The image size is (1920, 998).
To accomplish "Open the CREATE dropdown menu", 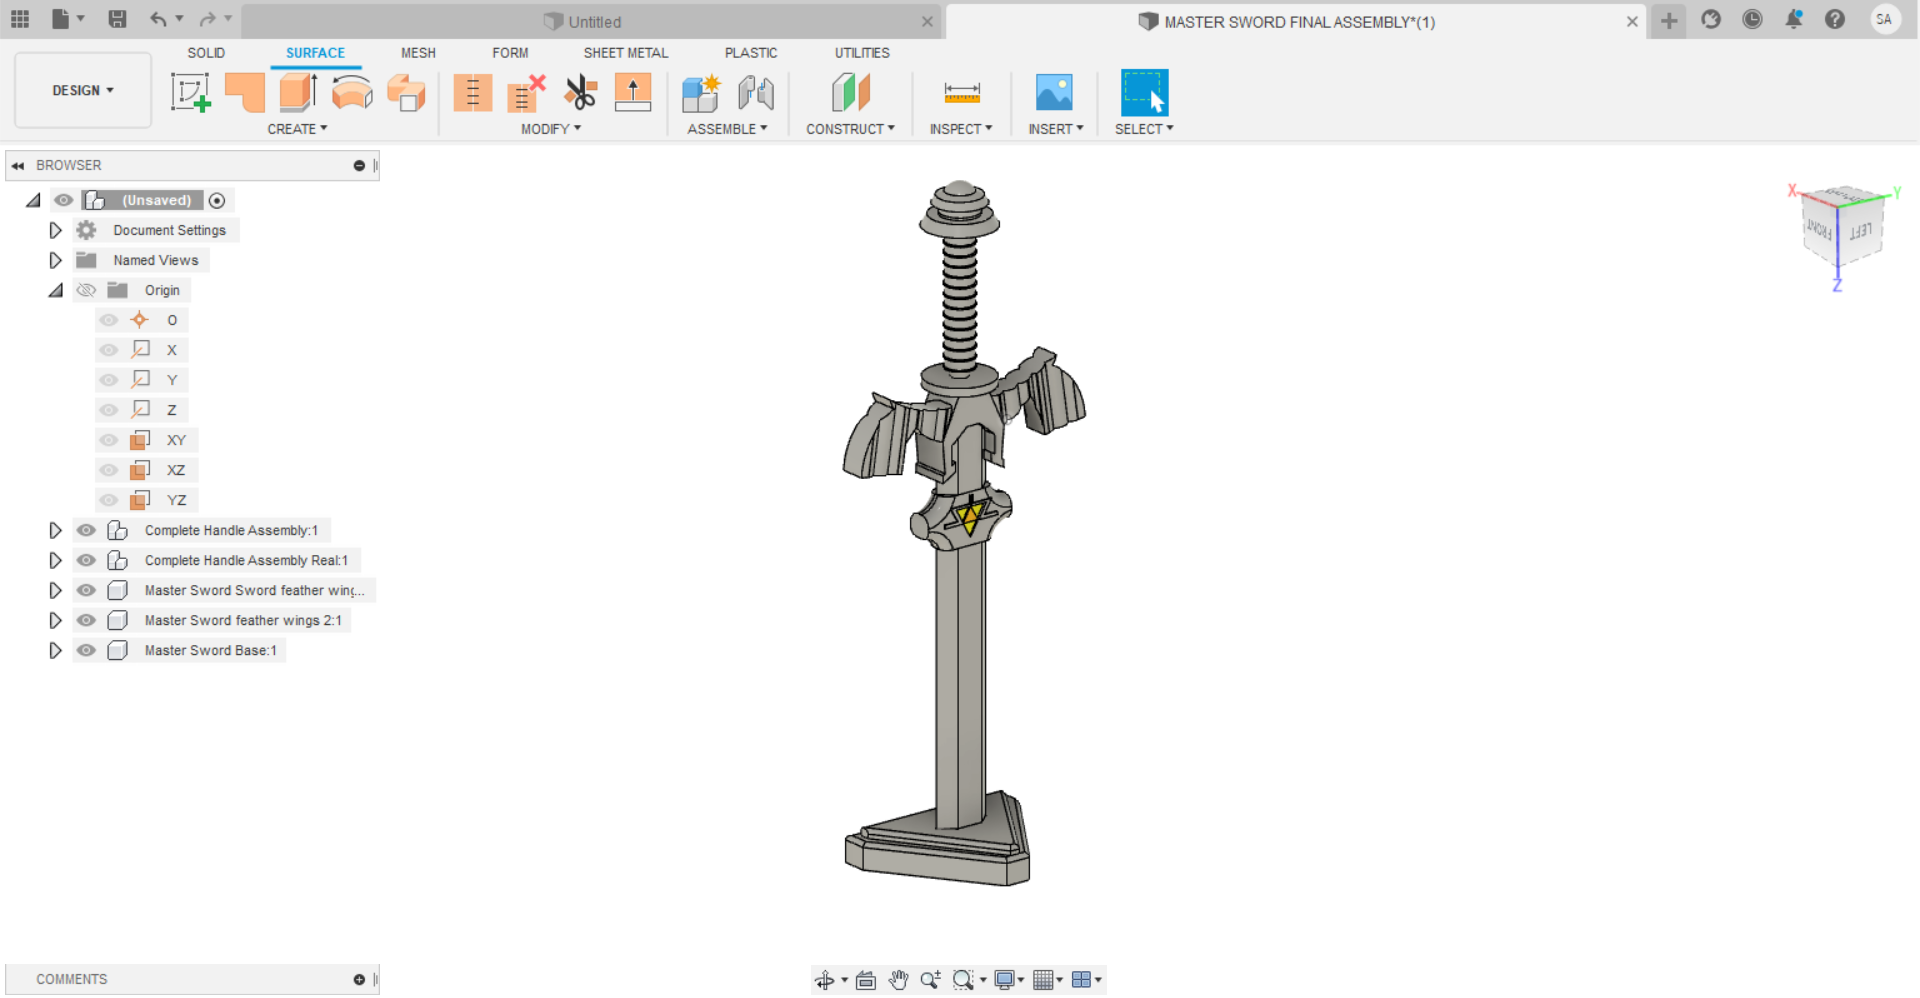I will pos(297,129).
